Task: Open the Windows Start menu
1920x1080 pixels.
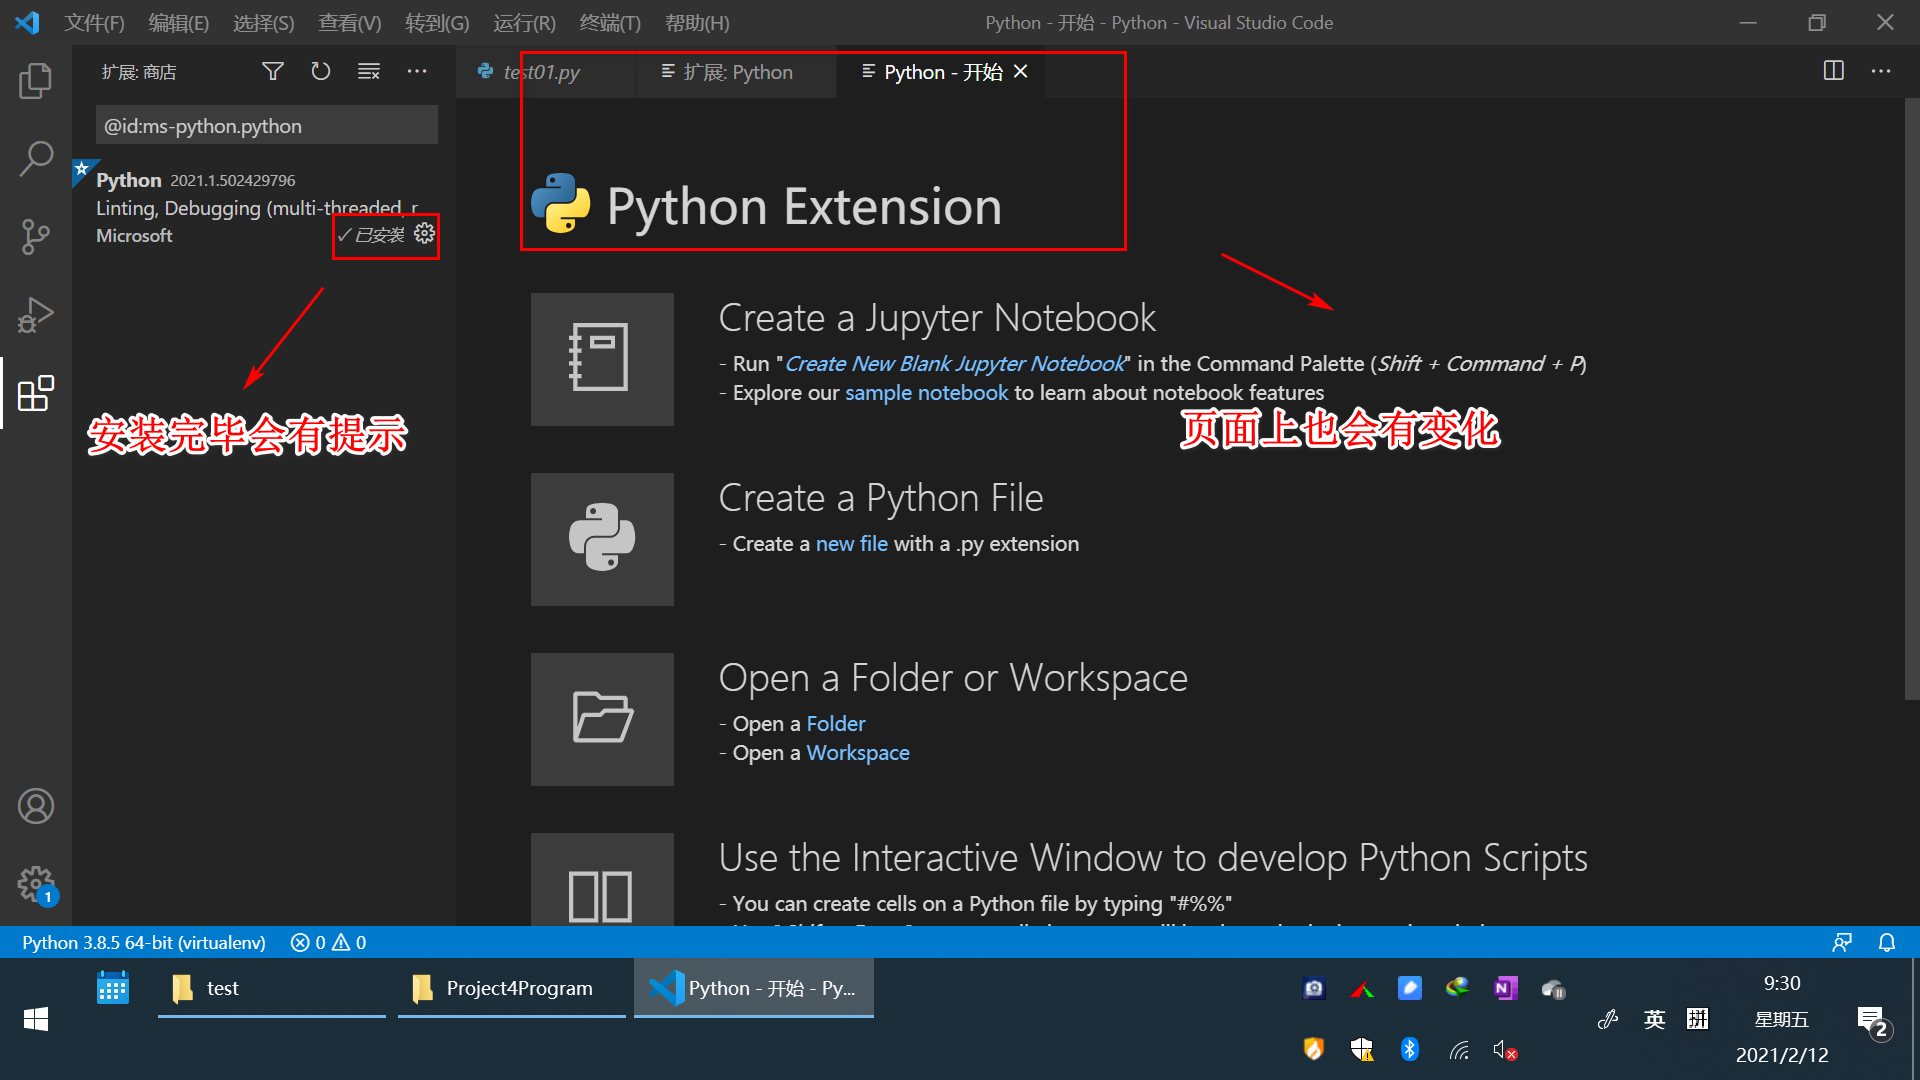Action: [x=36, y=1019]
